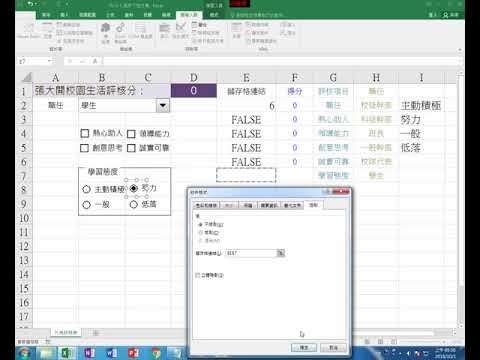
Task: Tick the 誠實可靠 checkbox
Action: click(131, 148)
